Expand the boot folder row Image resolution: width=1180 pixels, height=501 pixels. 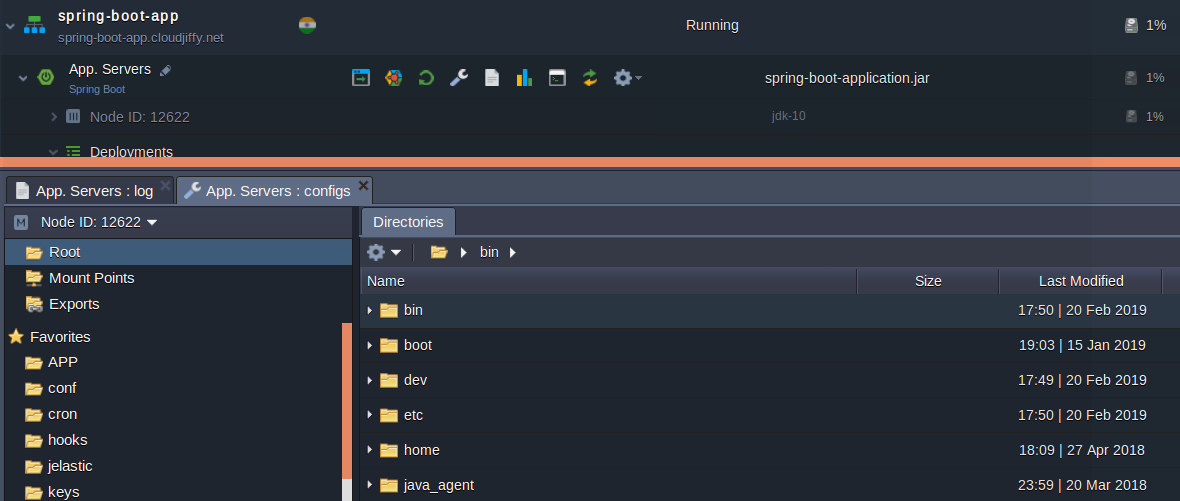370,345
